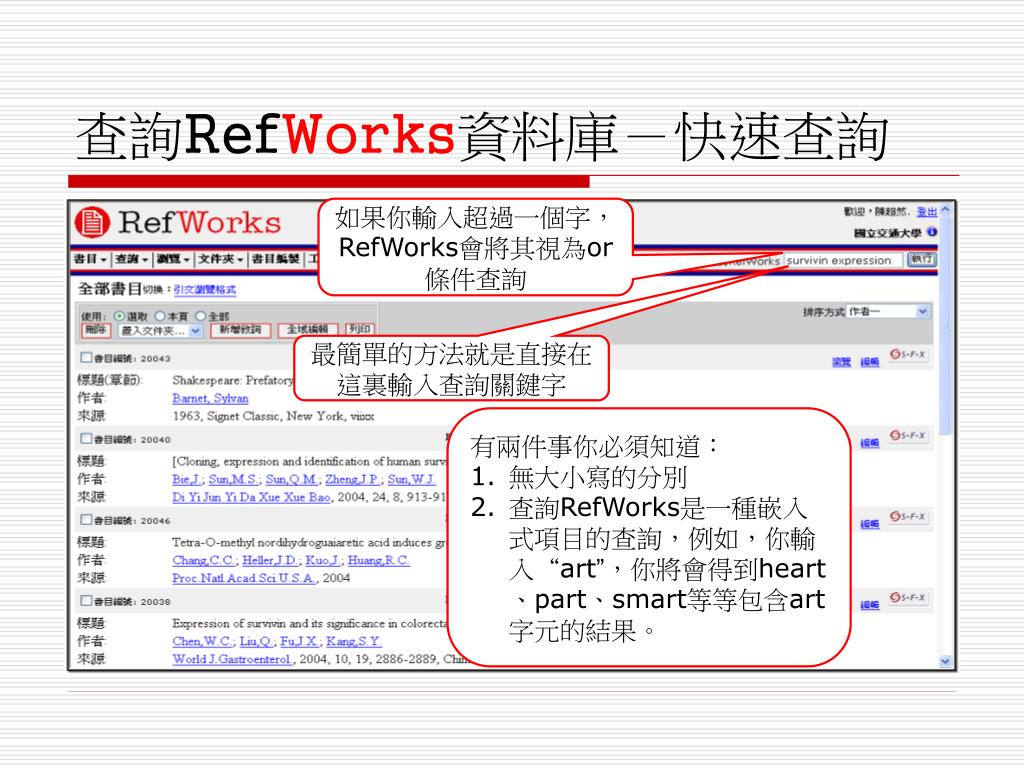Open the 文件夾 menu

[221, 259]
